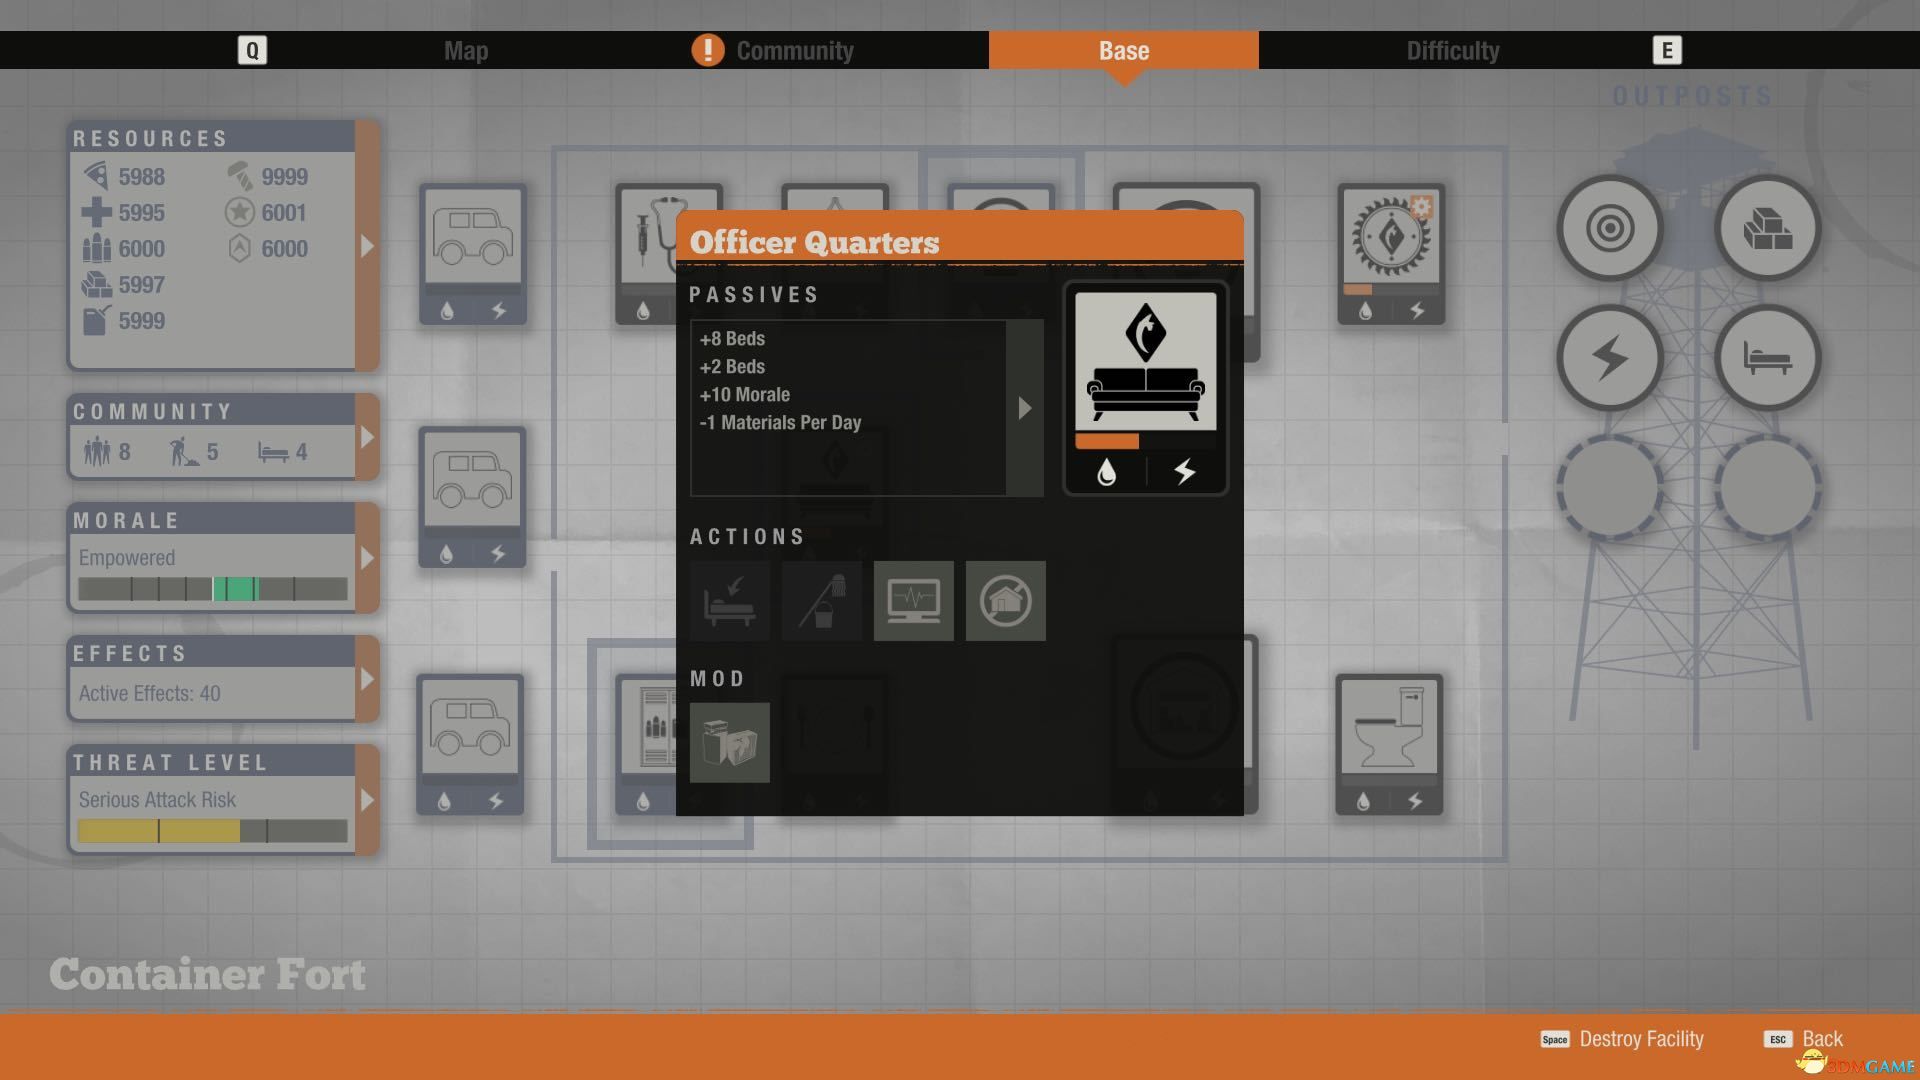Screen dimensions: 1920x1080
Task: Select the target/mission icon in outposts panel
Action: (1609, 225)
